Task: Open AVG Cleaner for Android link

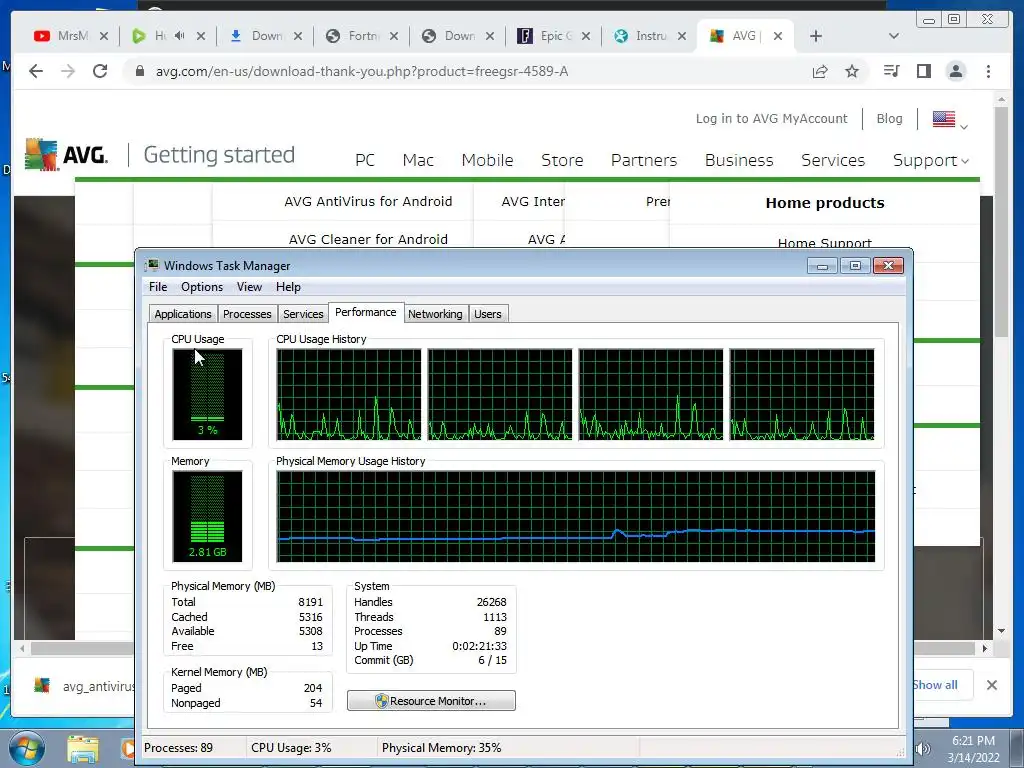Action: tap(368, 240)
